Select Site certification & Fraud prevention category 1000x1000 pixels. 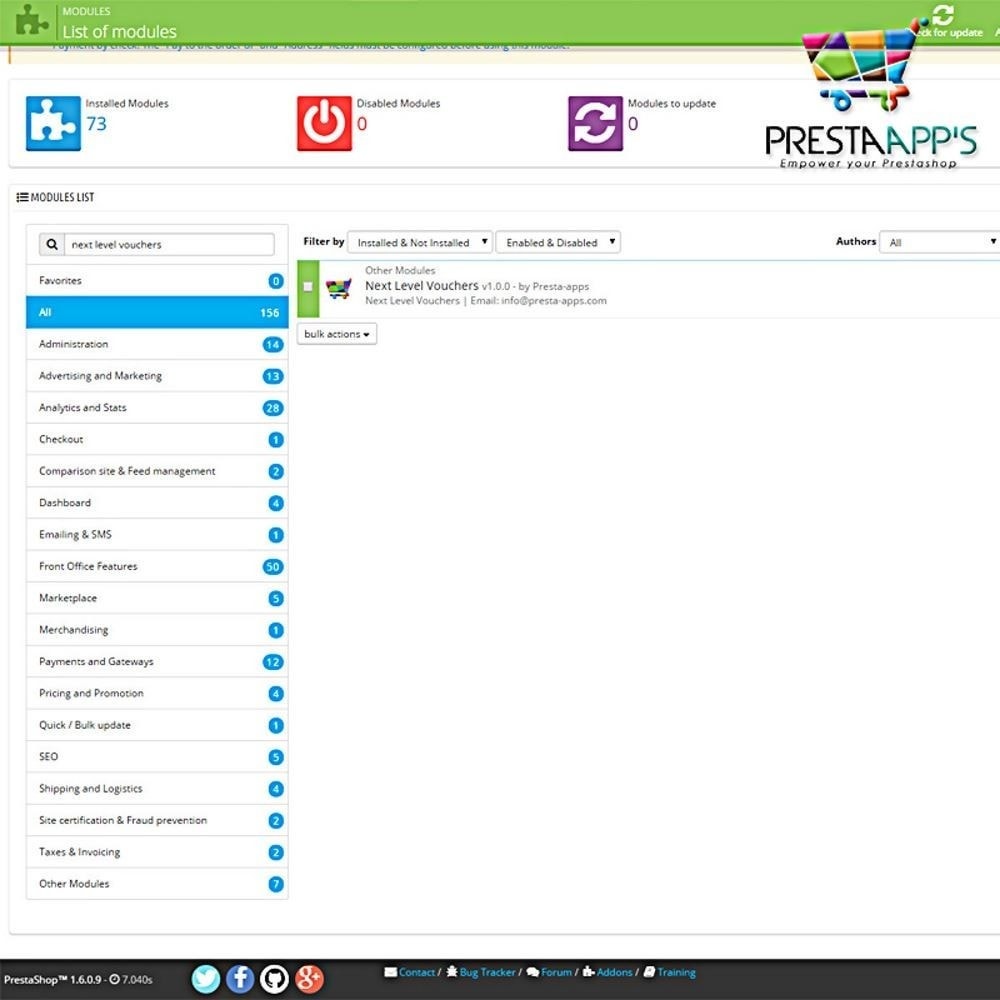tap(157, 821)
